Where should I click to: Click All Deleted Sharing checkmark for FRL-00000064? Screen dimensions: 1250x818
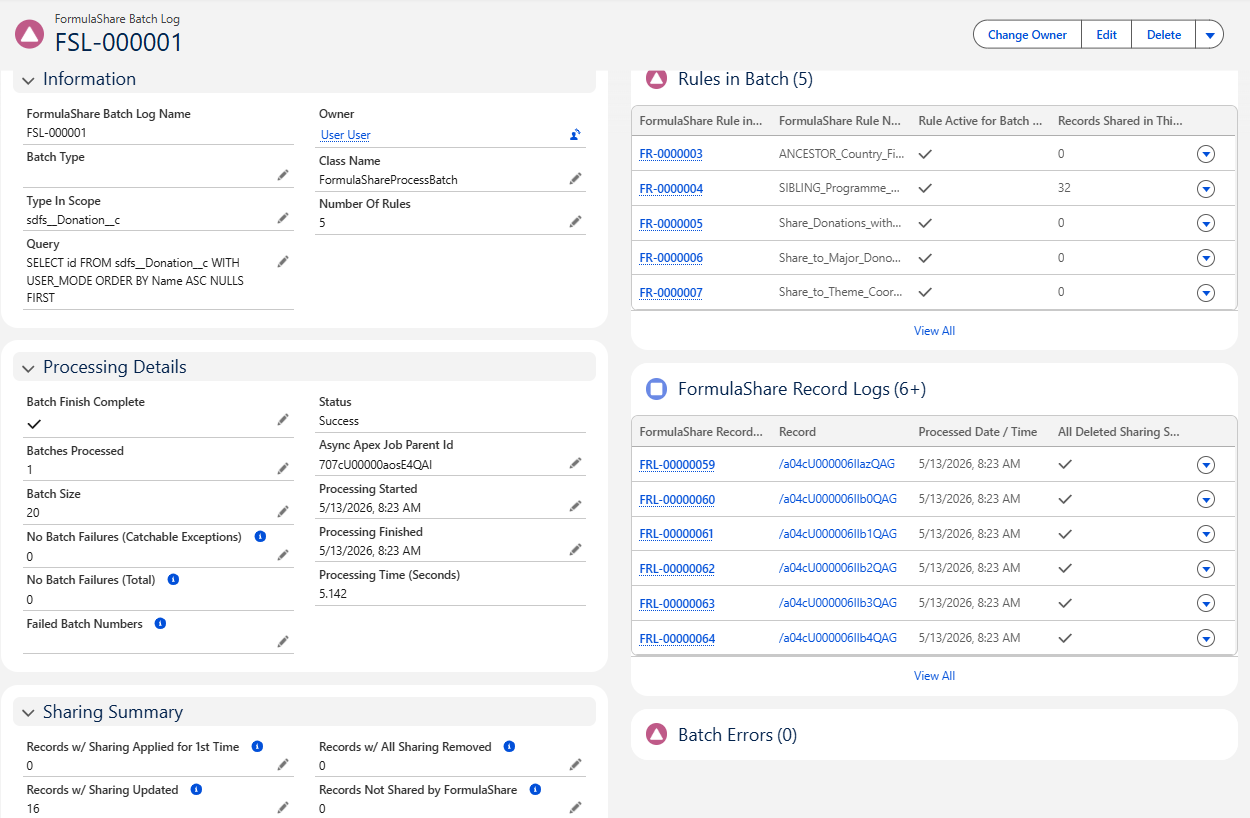pos(1065,638)
